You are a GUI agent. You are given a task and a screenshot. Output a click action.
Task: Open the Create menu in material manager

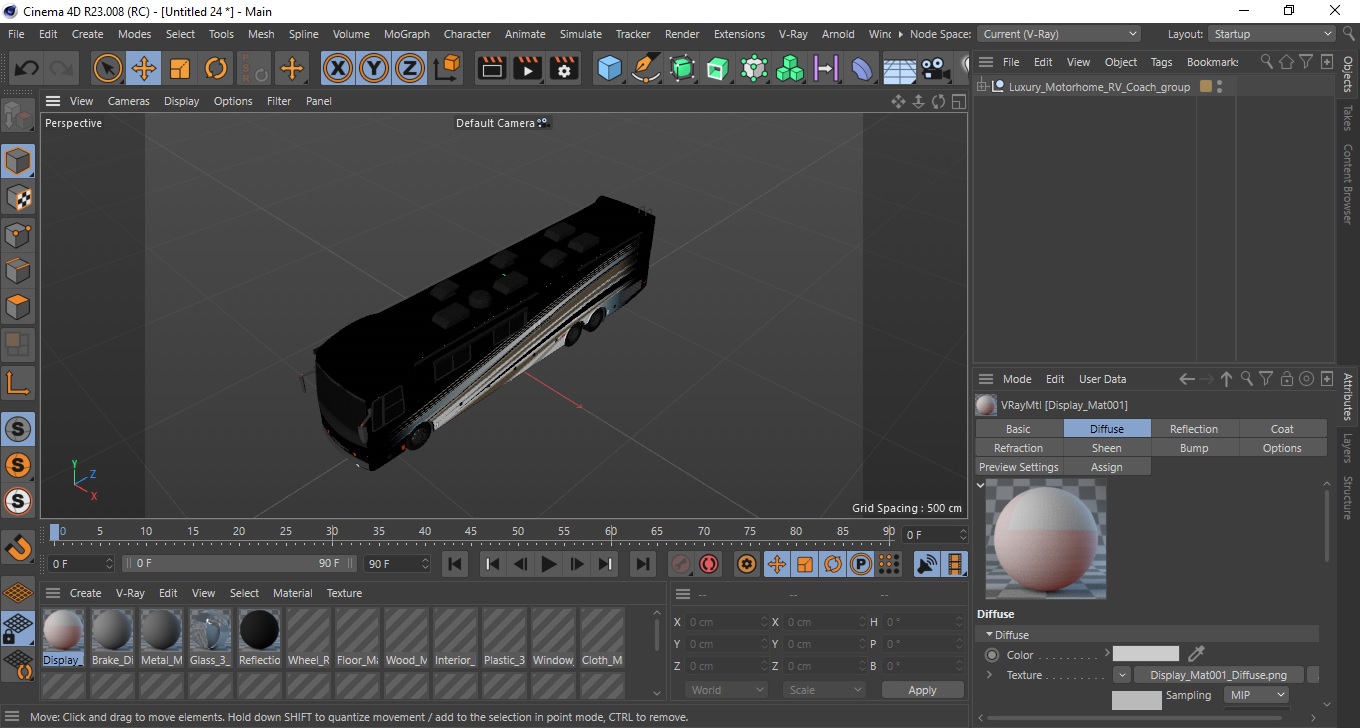pos(85,593)
